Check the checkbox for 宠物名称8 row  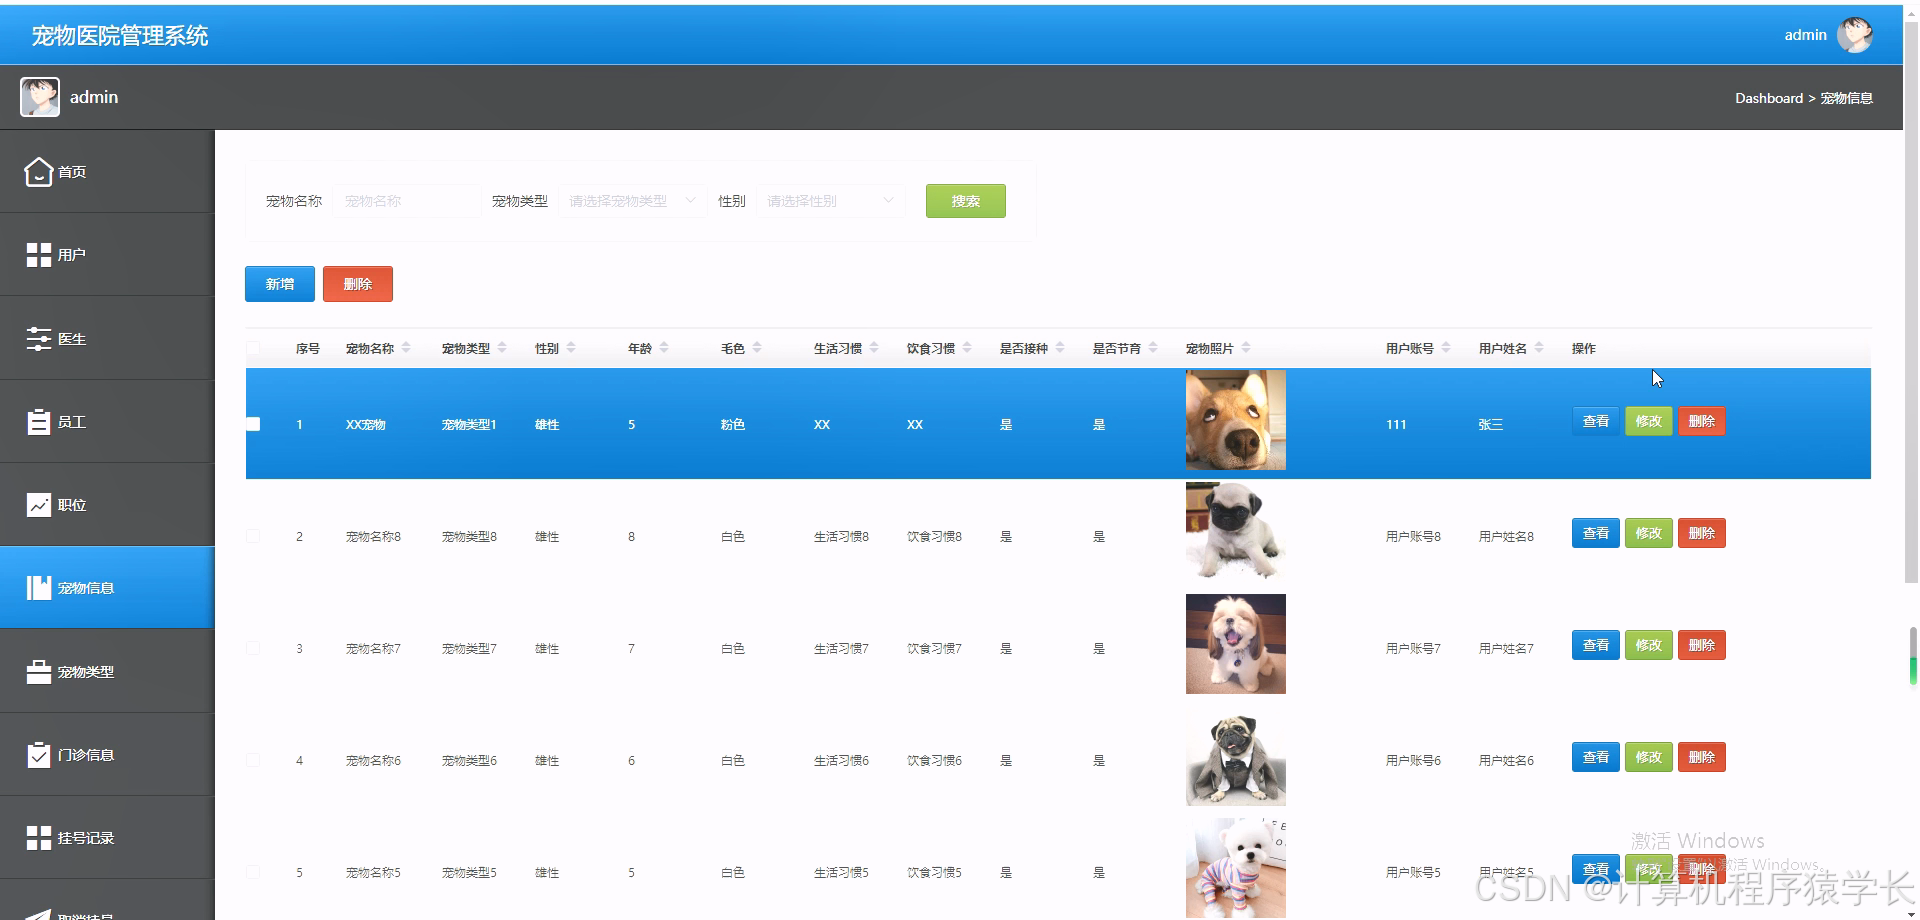coord(253,535)
